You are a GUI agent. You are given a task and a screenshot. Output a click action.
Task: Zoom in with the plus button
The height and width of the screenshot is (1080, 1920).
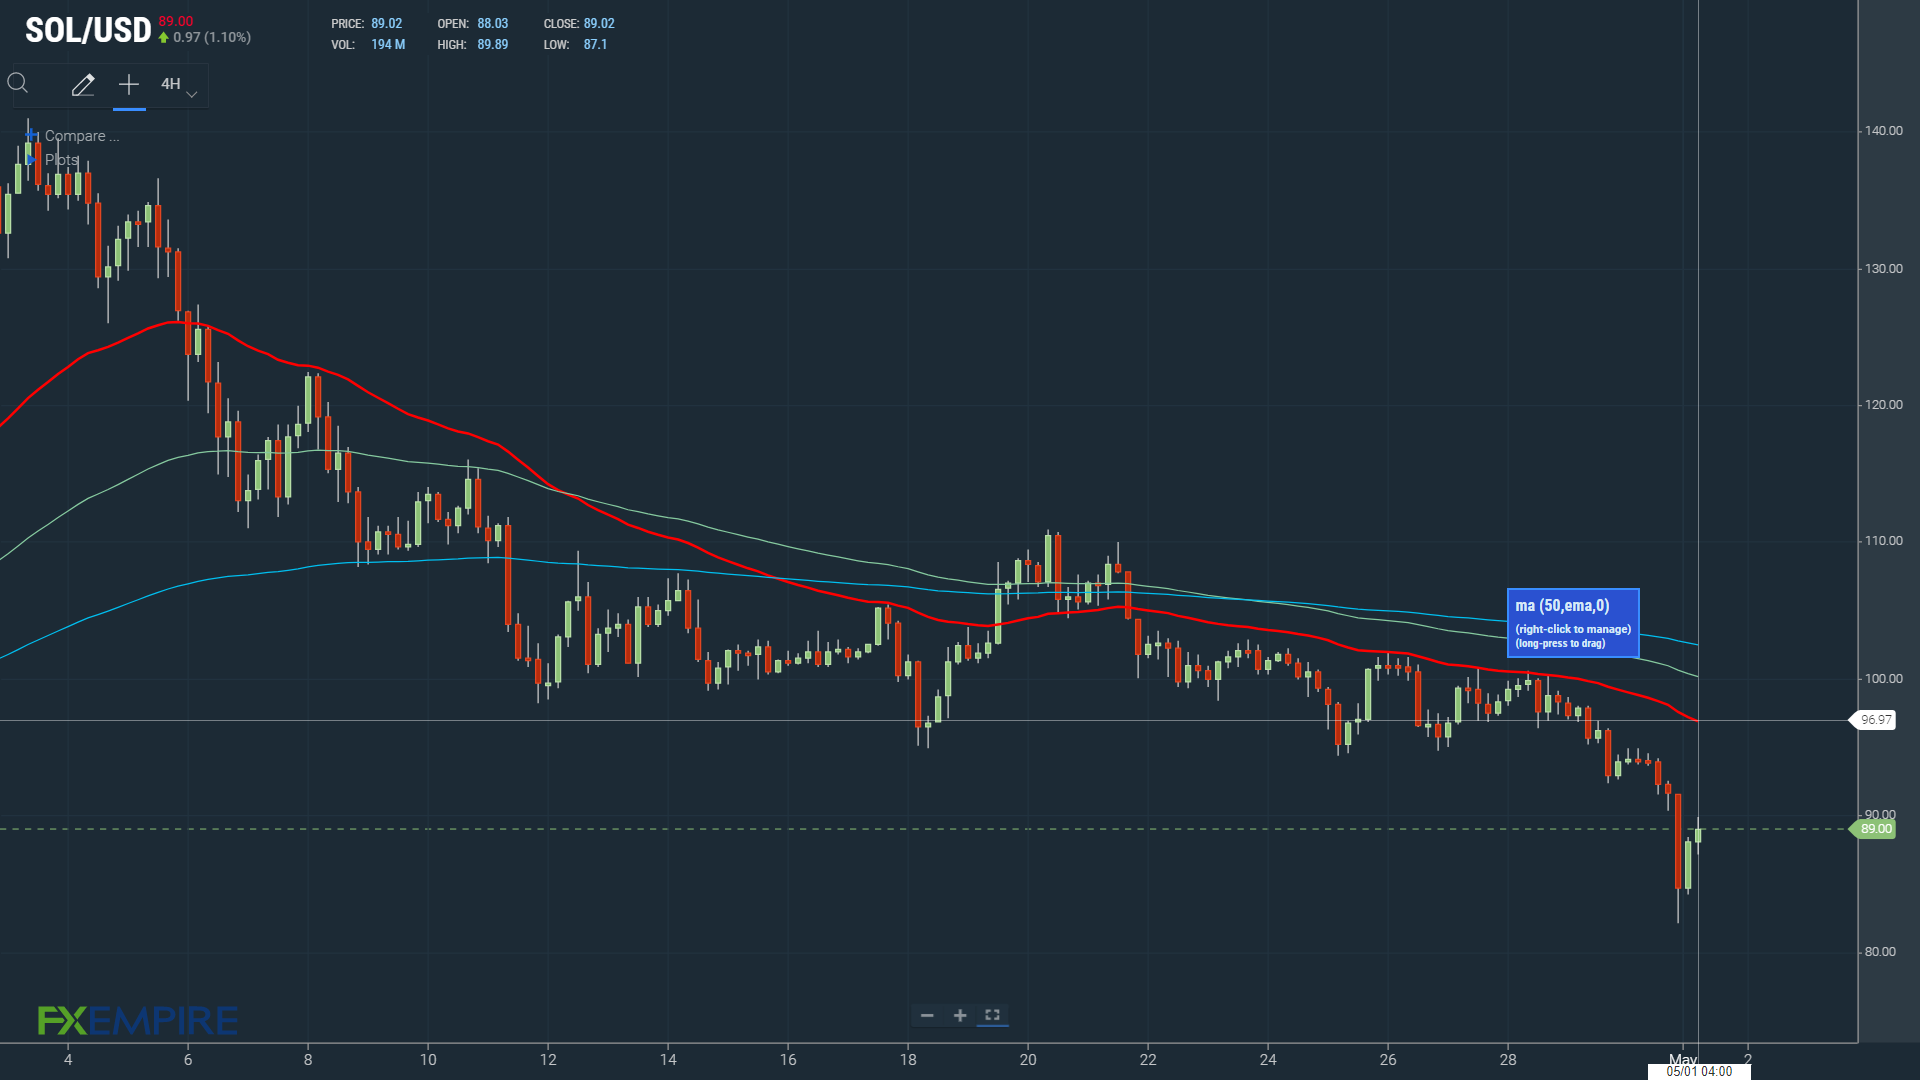click(x=960, y=1016)
